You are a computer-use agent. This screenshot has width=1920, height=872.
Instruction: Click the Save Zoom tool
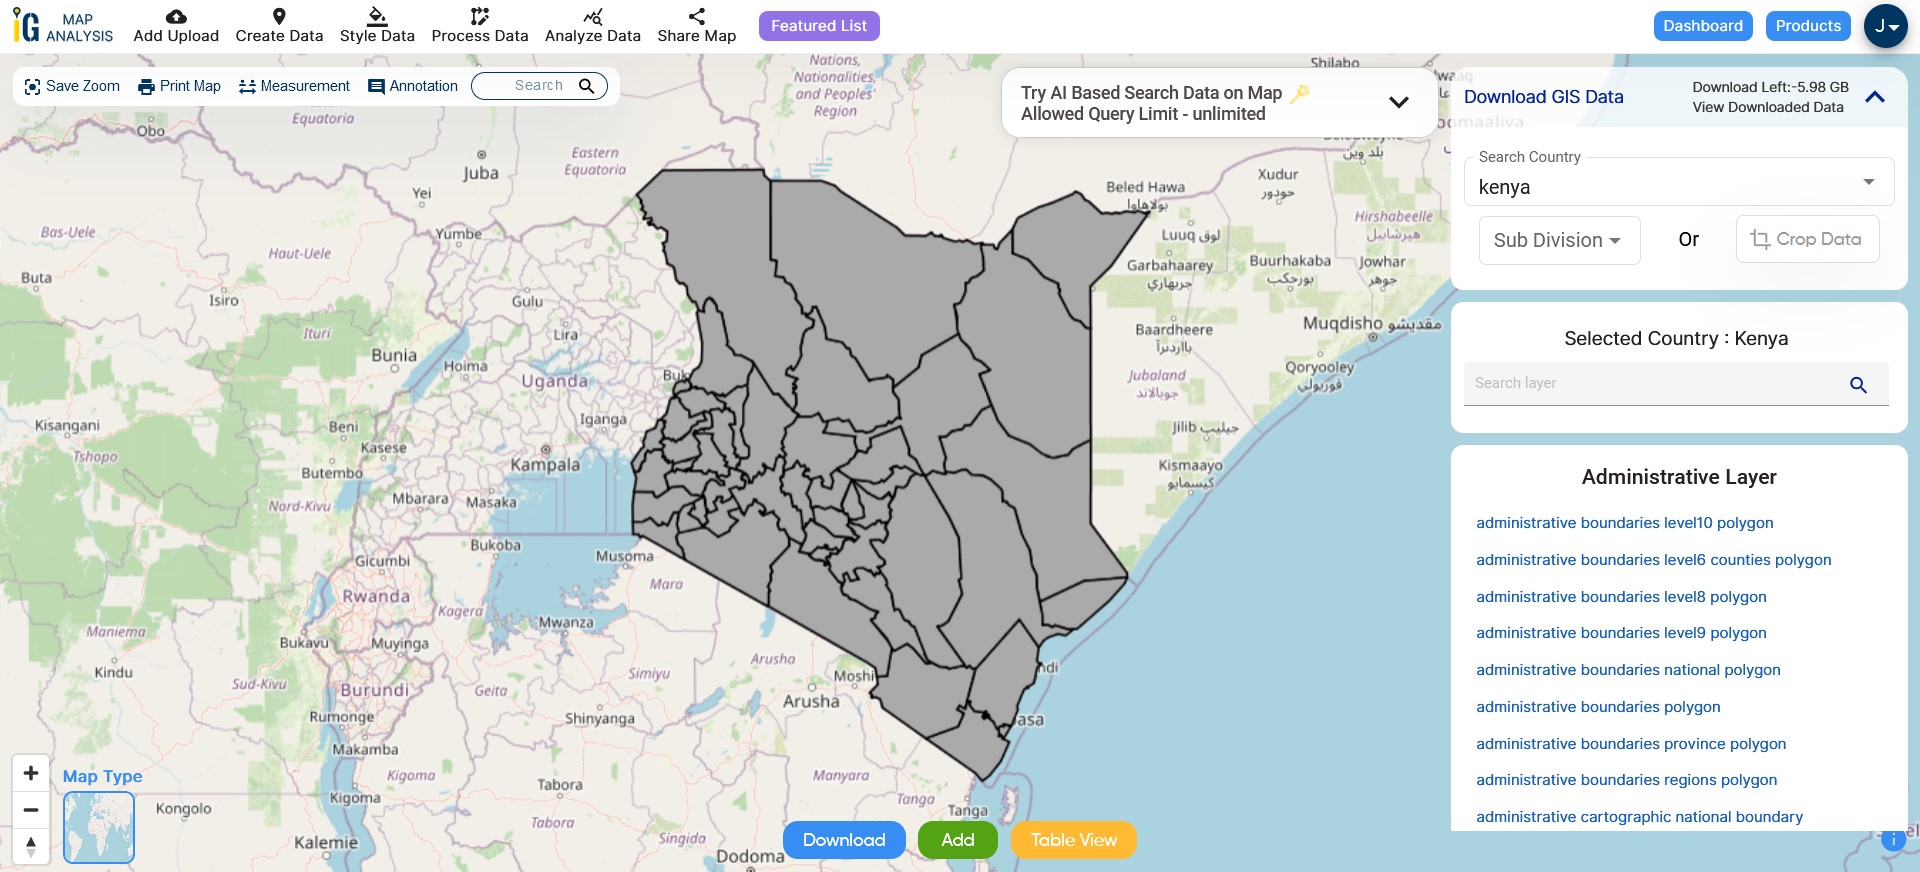72,86
